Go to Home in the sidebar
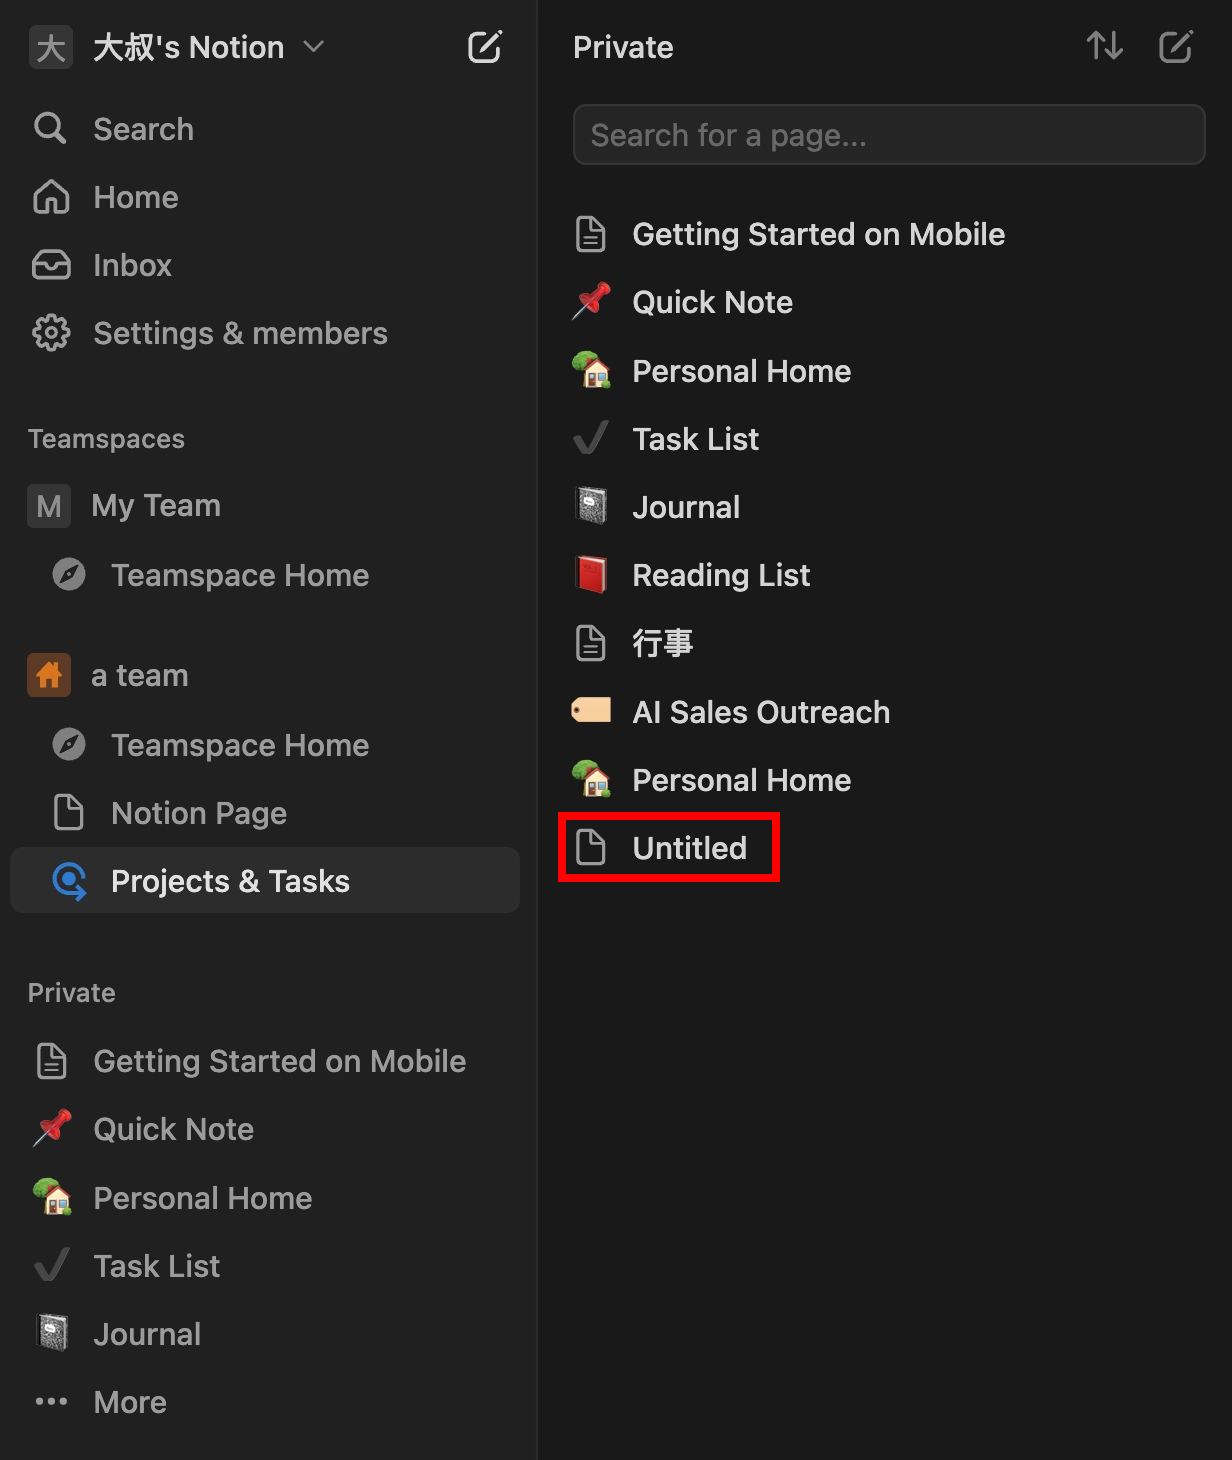The image size is (1232, 1460). click(135, 197)
